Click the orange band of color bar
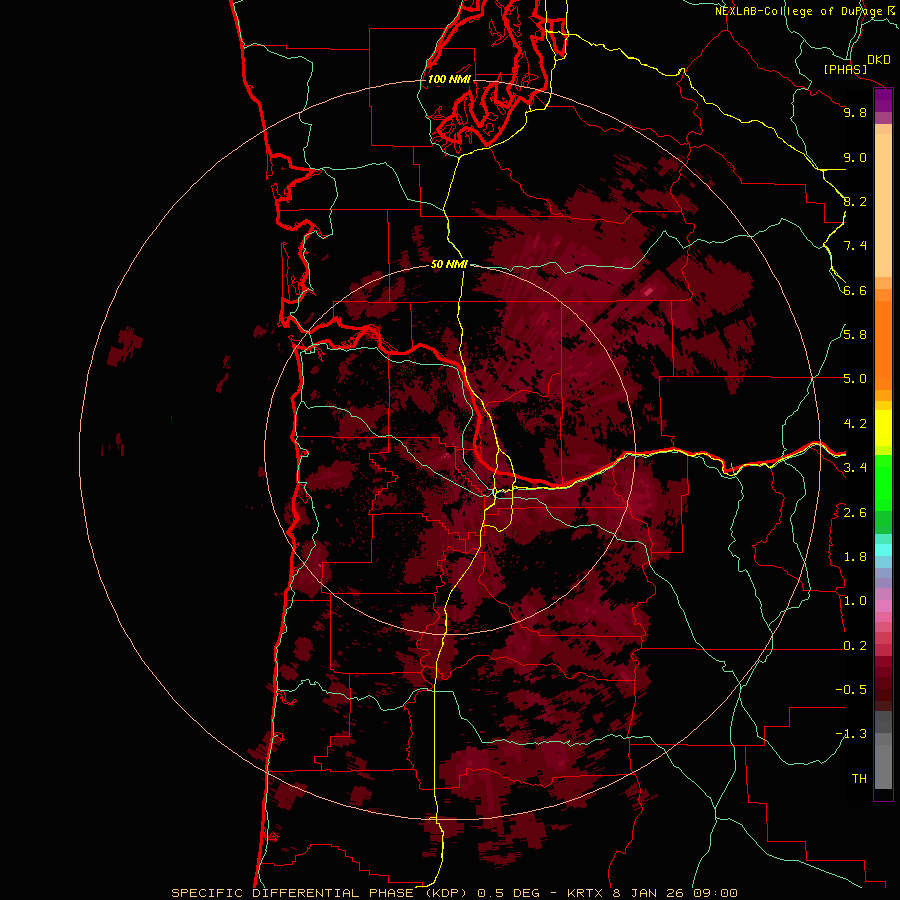Viewport: 900px width, 900px height. 883,344
